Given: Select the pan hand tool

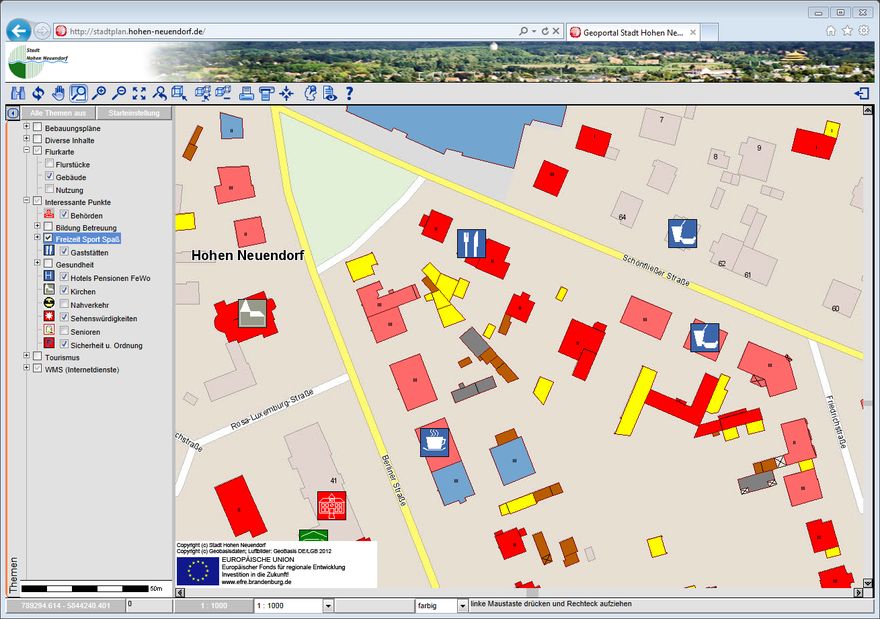Looking at the screenshot, I should click(58, 93).
